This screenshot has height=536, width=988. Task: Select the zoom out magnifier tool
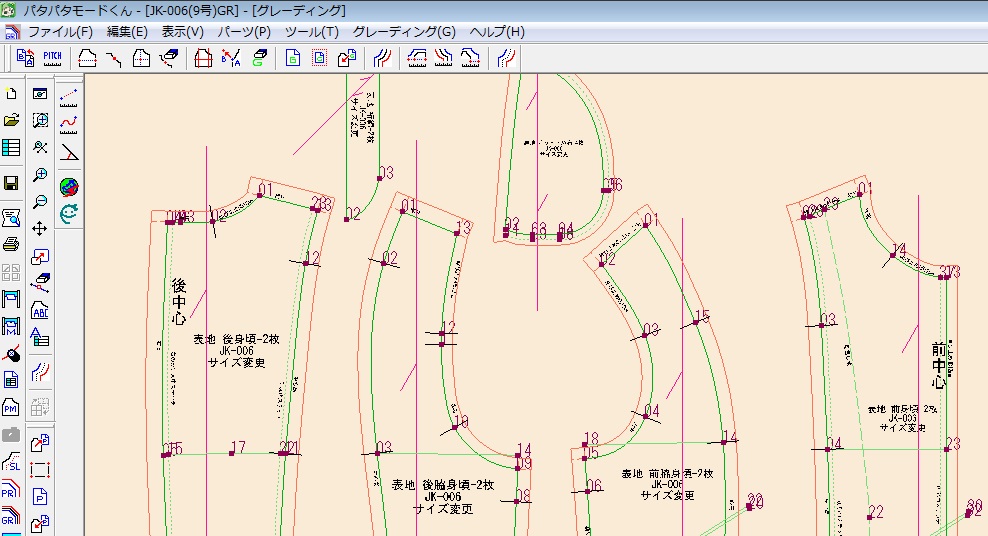[41, 201]
